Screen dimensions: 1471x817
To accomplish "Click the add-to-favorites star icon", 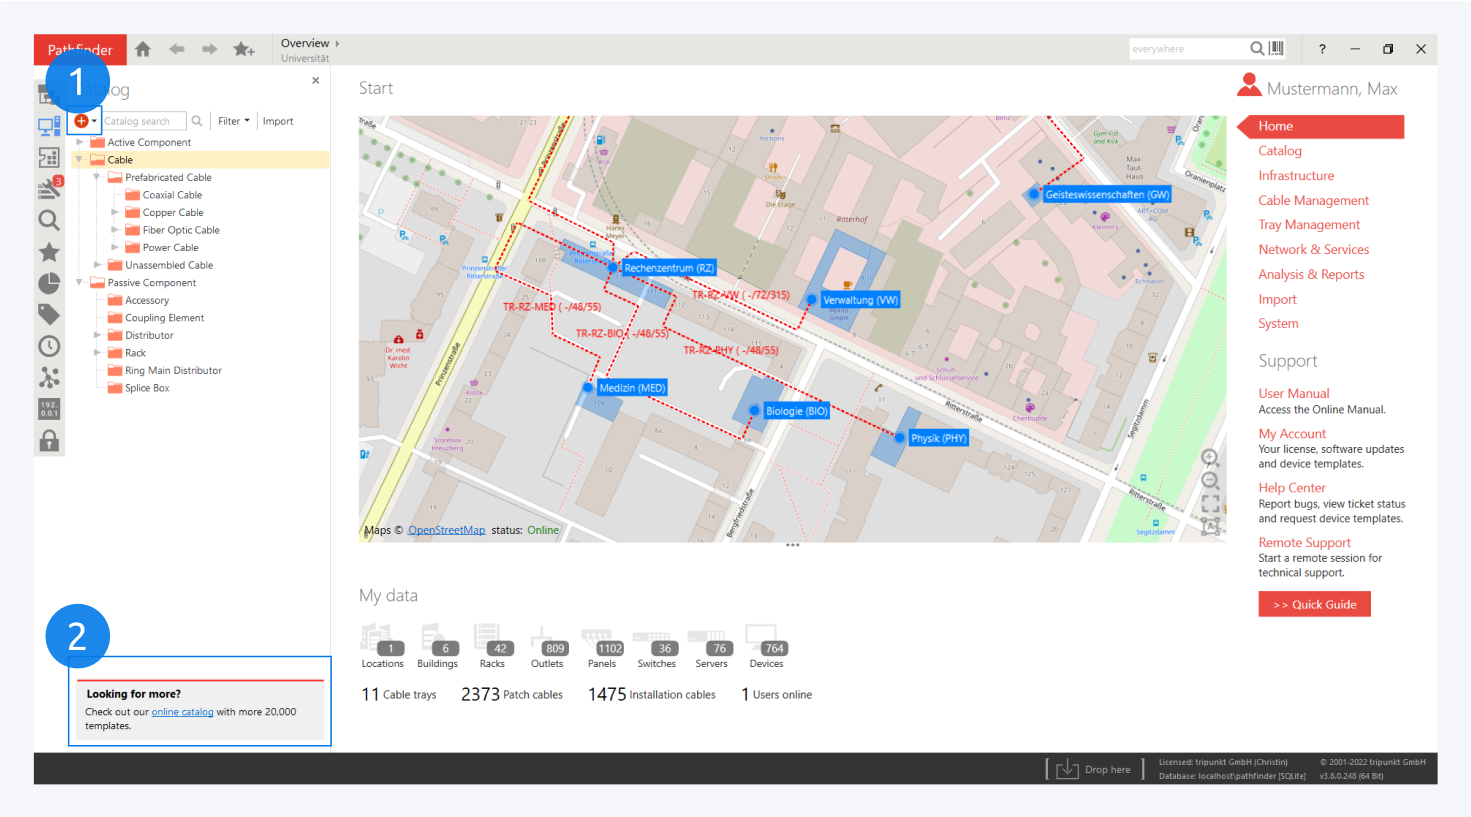I will pyautogui.click(x=244, y=49).
